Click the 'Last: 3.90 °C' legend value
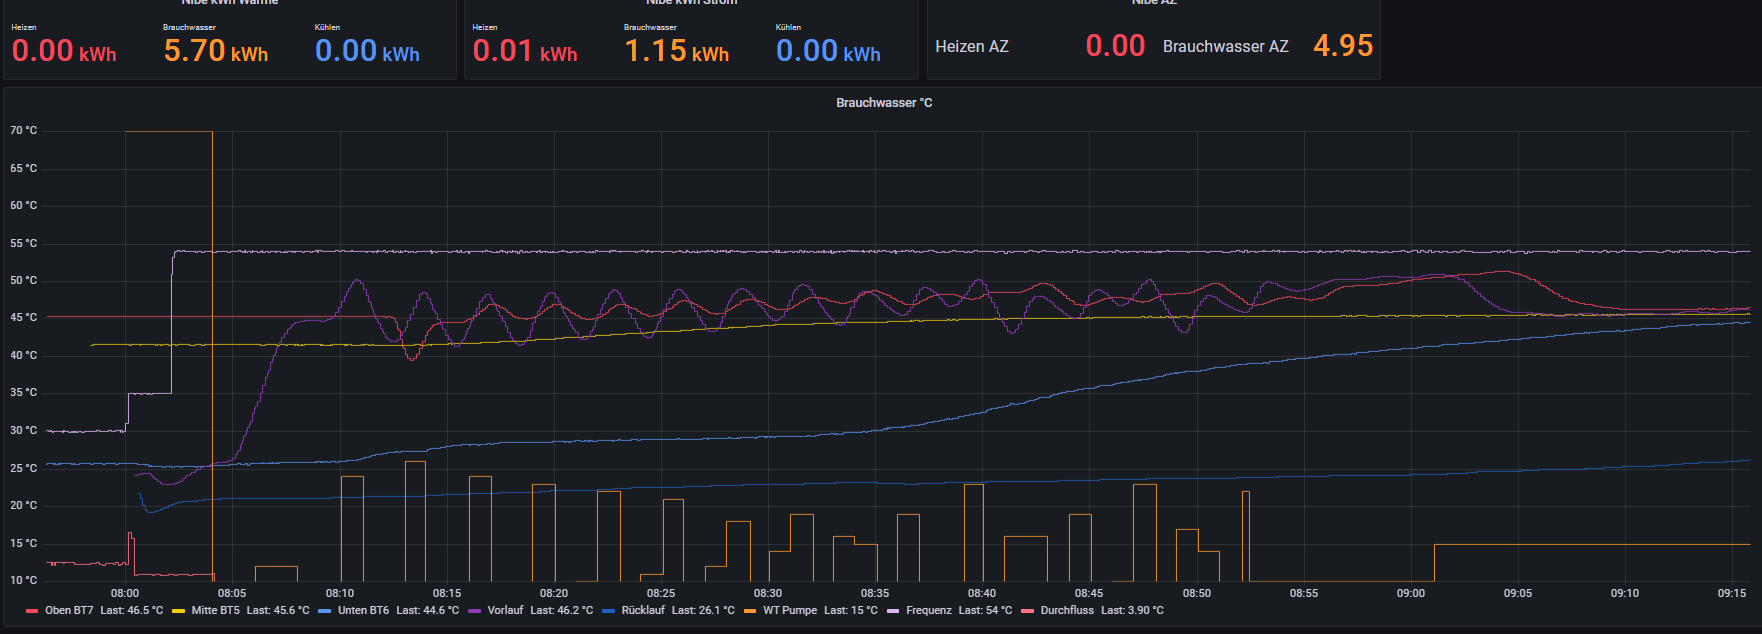 [x=1133, y=610]
